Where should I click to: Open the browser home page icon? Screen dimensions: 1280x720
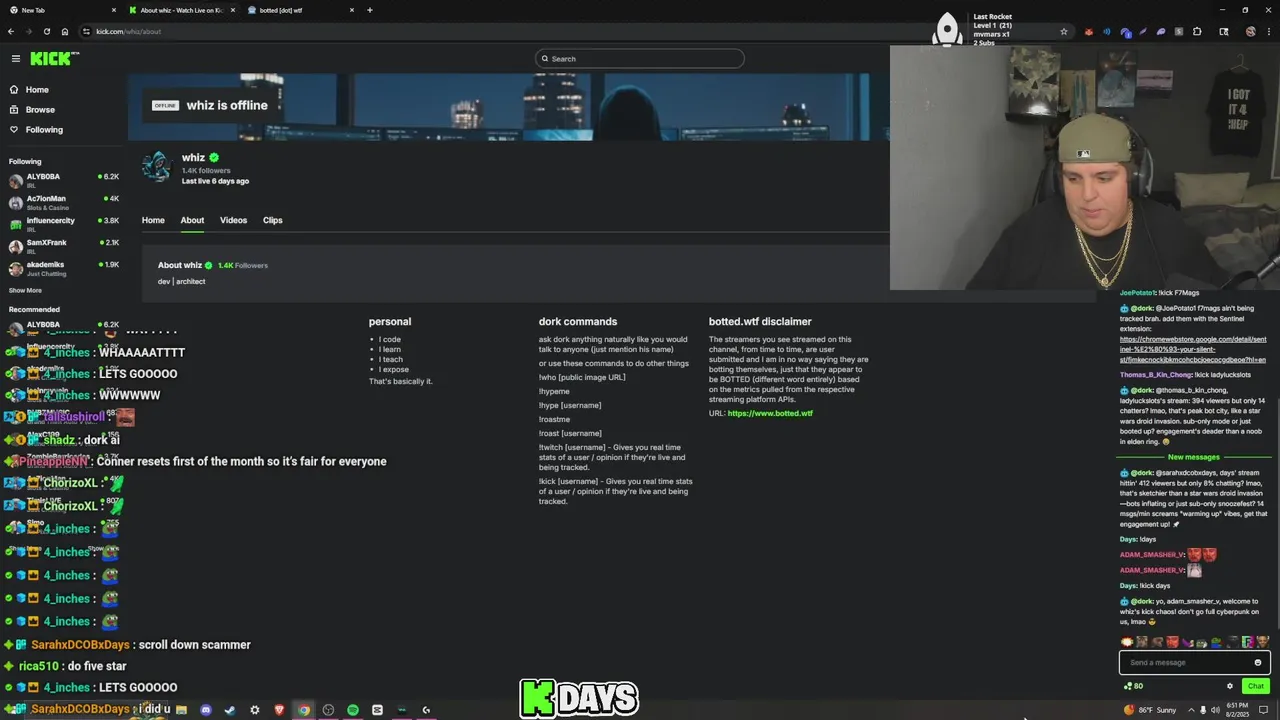click(x=64, y=31)
